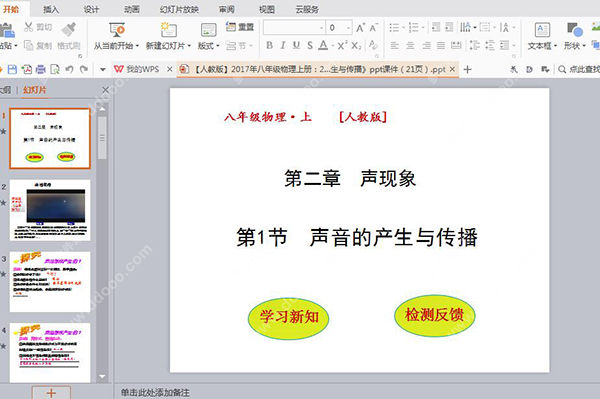The width and height of the screenshot is (600, 399).
Task: Click the numbered list icon
Action: pos(414,28)
